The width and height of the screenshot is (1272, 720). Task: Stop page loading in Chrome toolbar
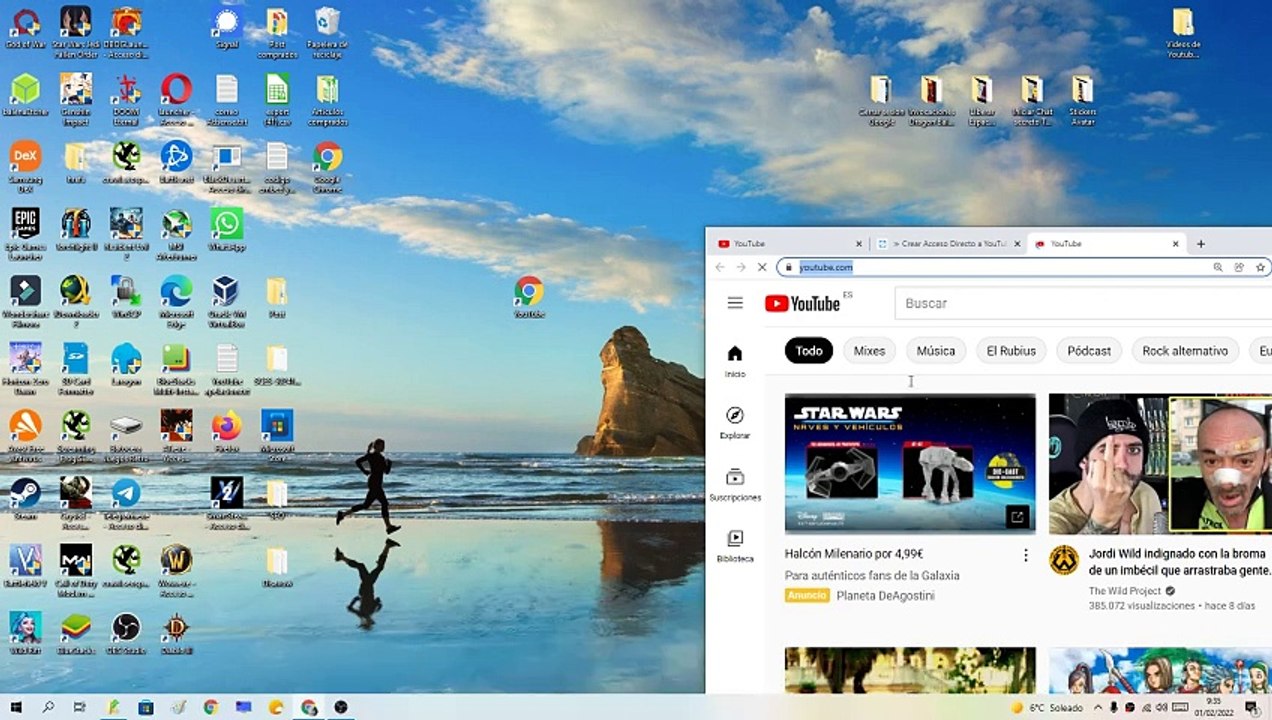click(x=762, y=267)
